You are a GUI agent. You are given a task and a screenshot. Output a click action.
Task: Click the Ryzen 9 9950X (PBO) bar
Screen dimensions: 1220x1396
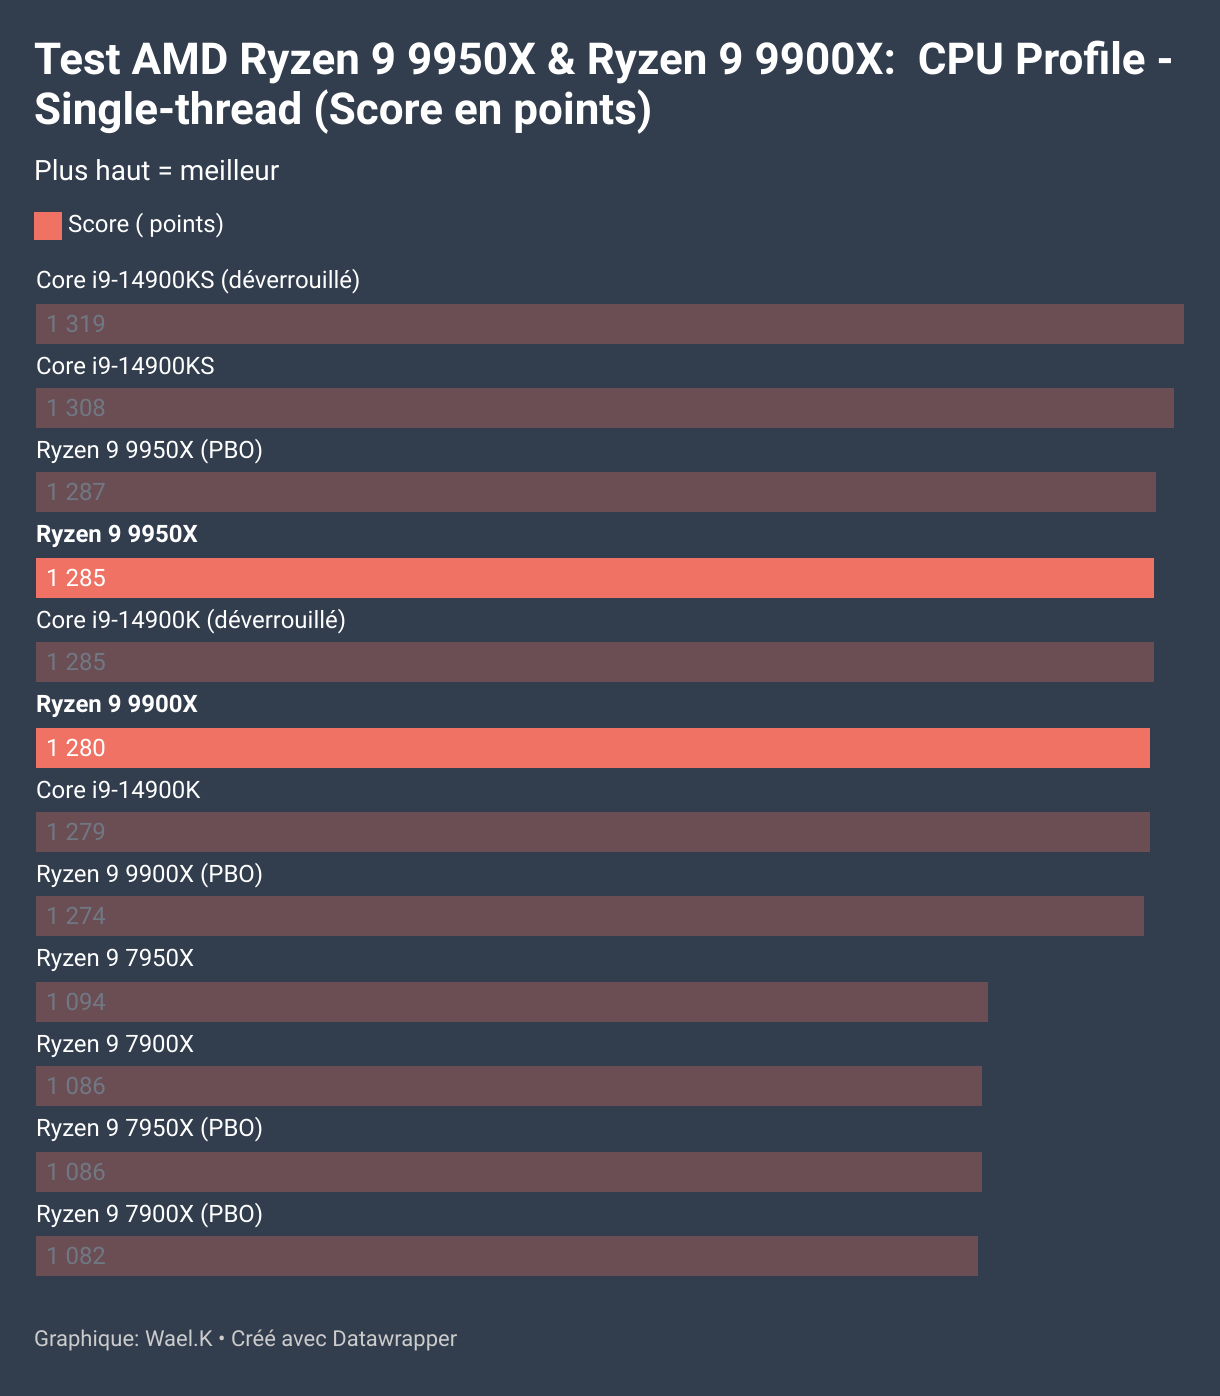point(596,492)
